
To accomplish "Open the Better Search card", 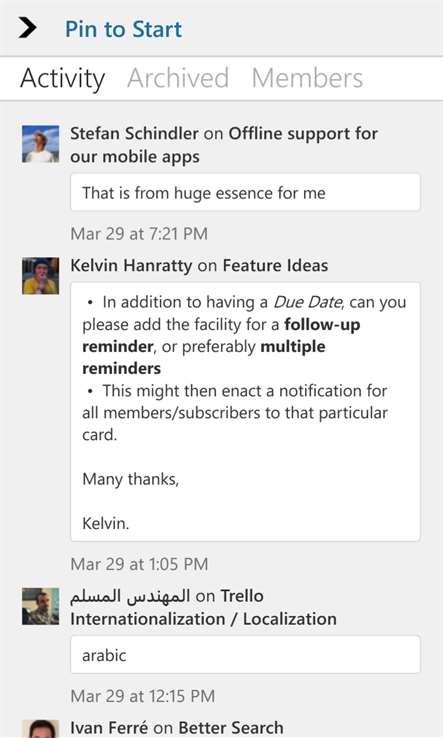I will coord(231,728).
